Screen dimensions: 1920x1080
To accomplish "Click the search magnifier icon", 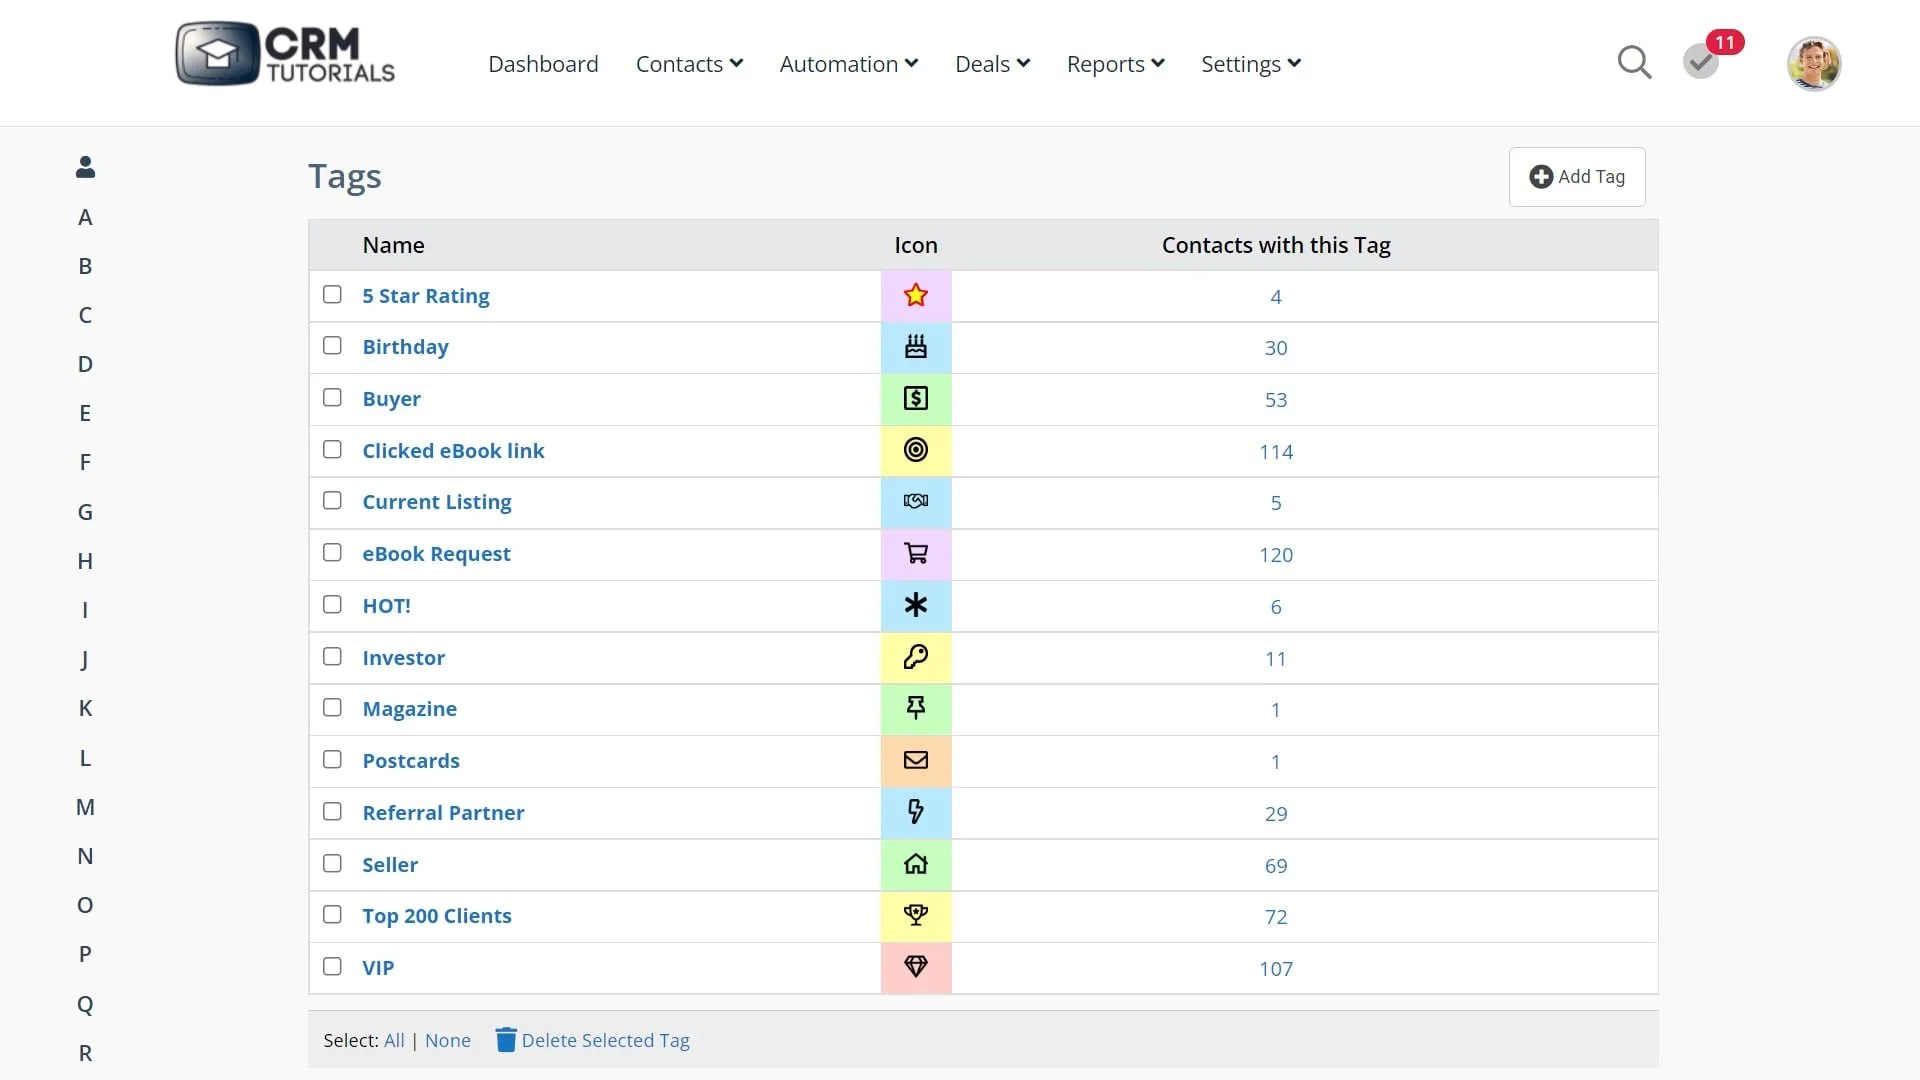I will (1634, 63).
